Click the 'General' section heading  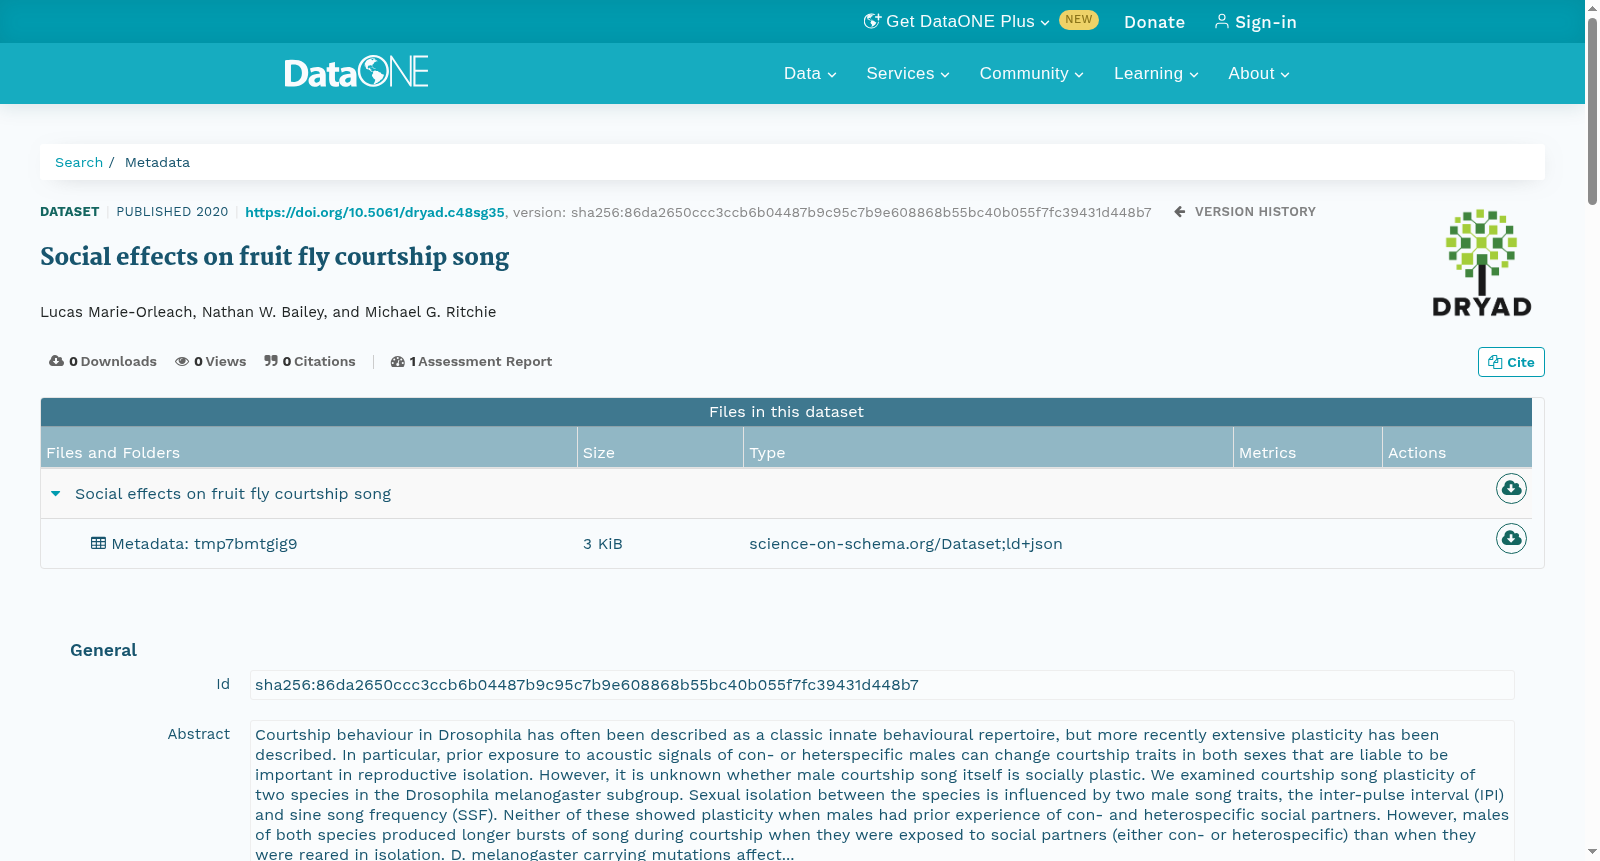[103, 650]
